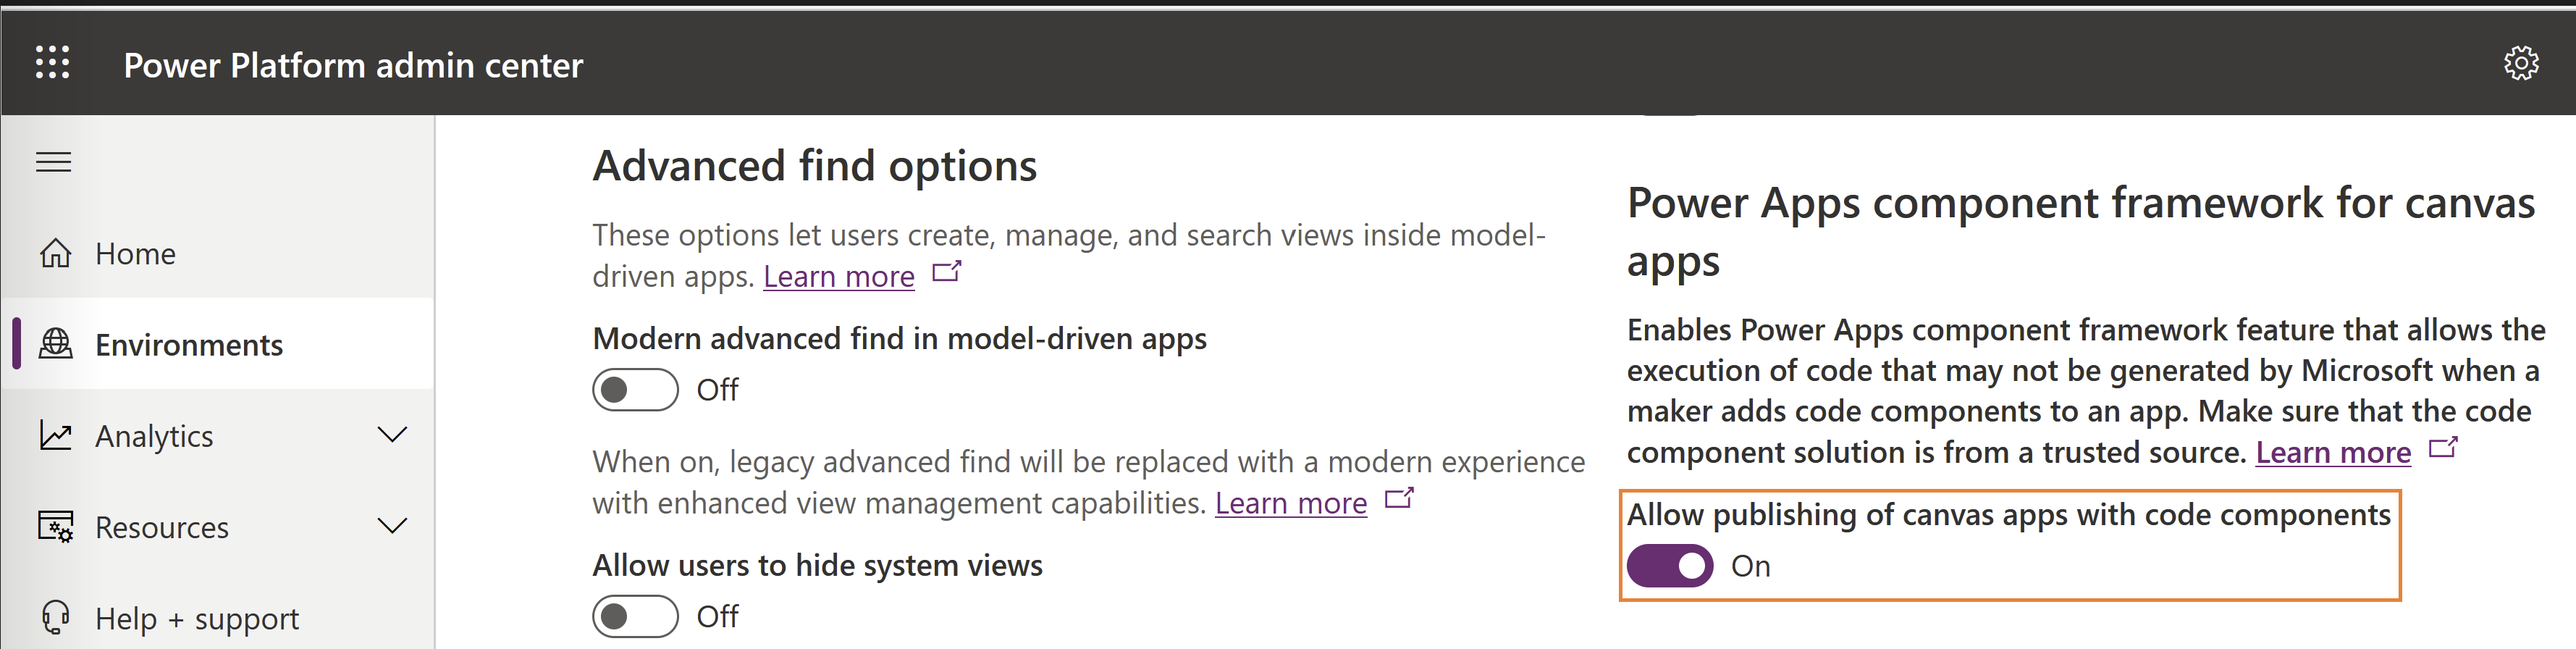Click the external link icon beside advanced find Learn more
Screen dimensions: 2576x649
(947, 271)
